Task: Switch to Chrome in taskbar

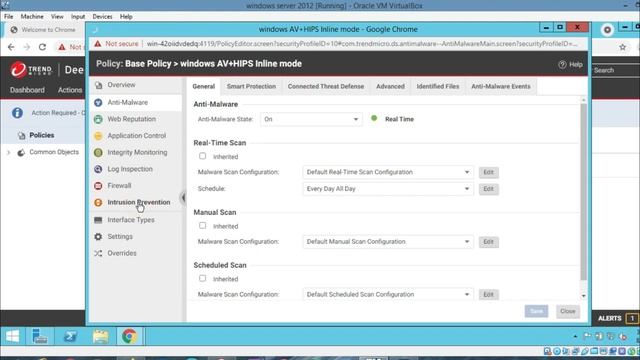Action: (129, 337)
